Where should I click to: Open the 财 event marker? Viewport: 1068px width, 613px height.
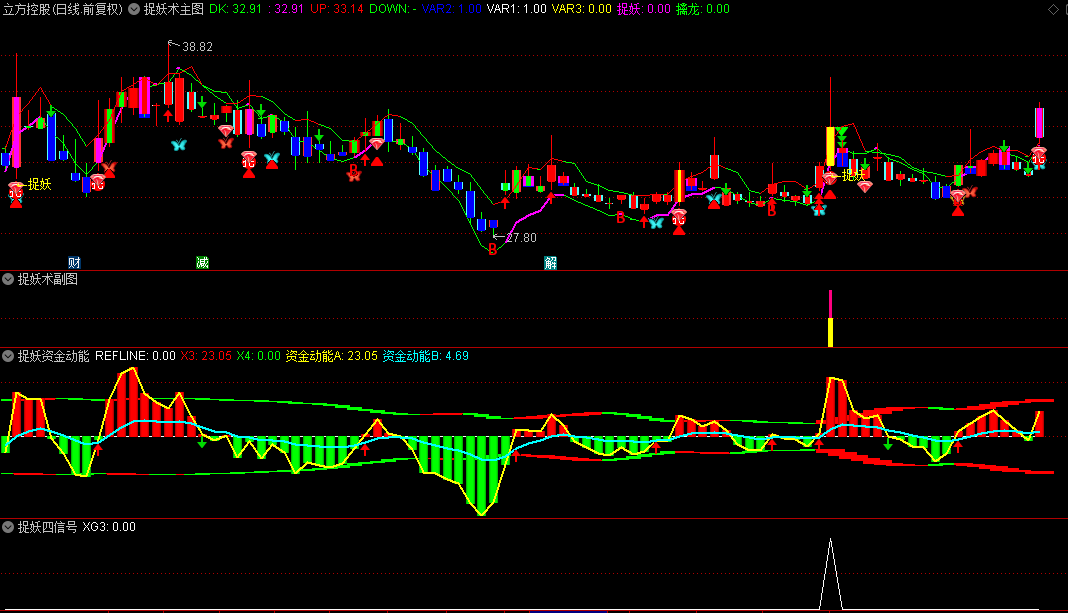(74, 263)
